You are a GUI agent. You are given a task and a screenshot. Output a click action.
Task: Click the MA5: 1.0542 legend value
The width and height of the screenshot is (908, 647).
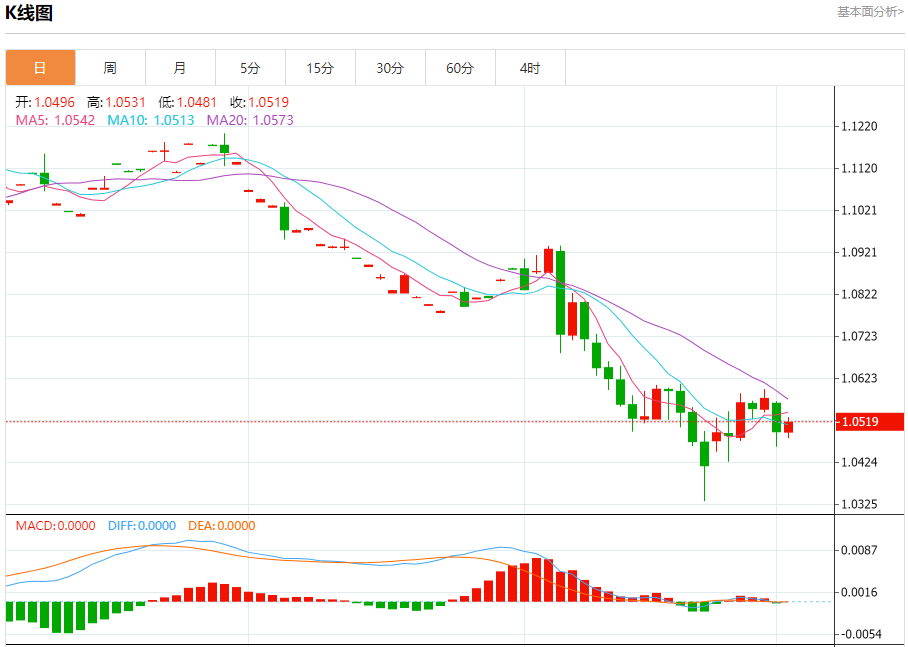55,120
